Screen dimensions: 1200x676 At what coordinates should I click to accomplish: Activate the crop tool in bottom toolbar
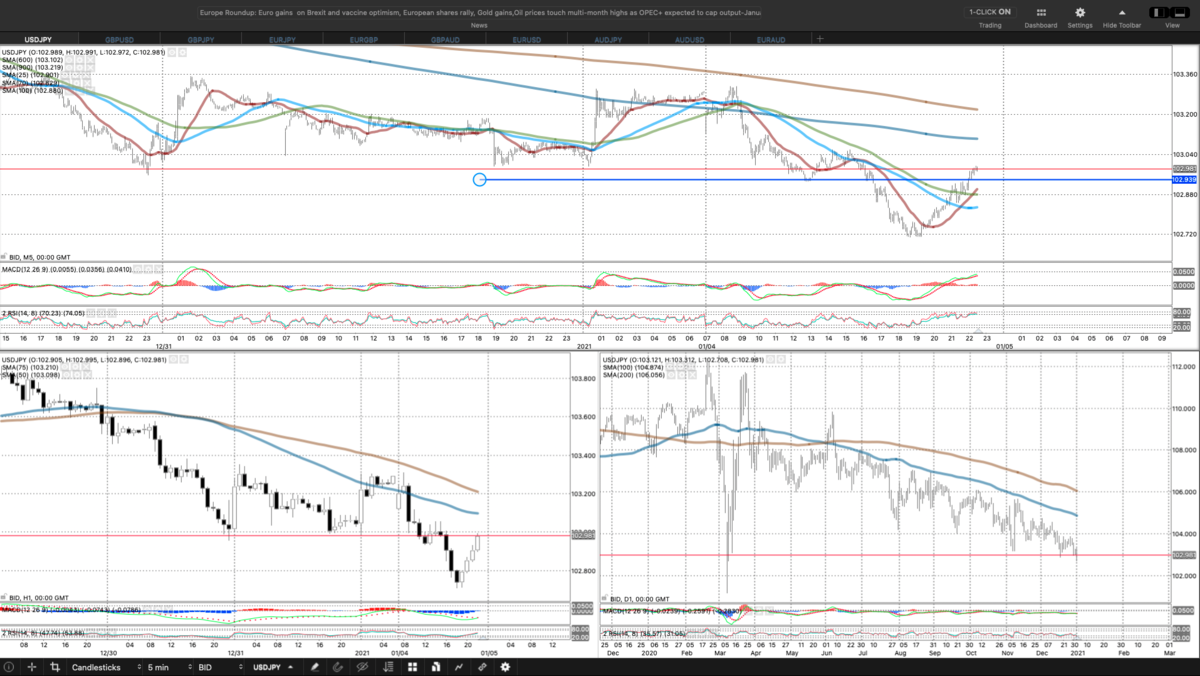(x=55, y=666)
